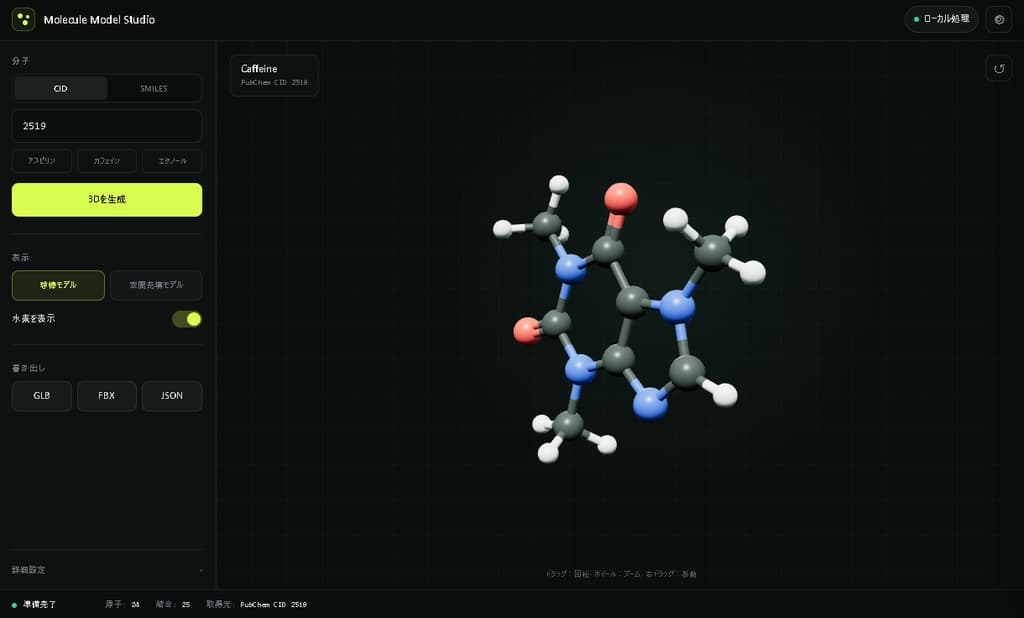
Task: Choose the アスピリン preset chip
Action: click(x=42, y=161)
